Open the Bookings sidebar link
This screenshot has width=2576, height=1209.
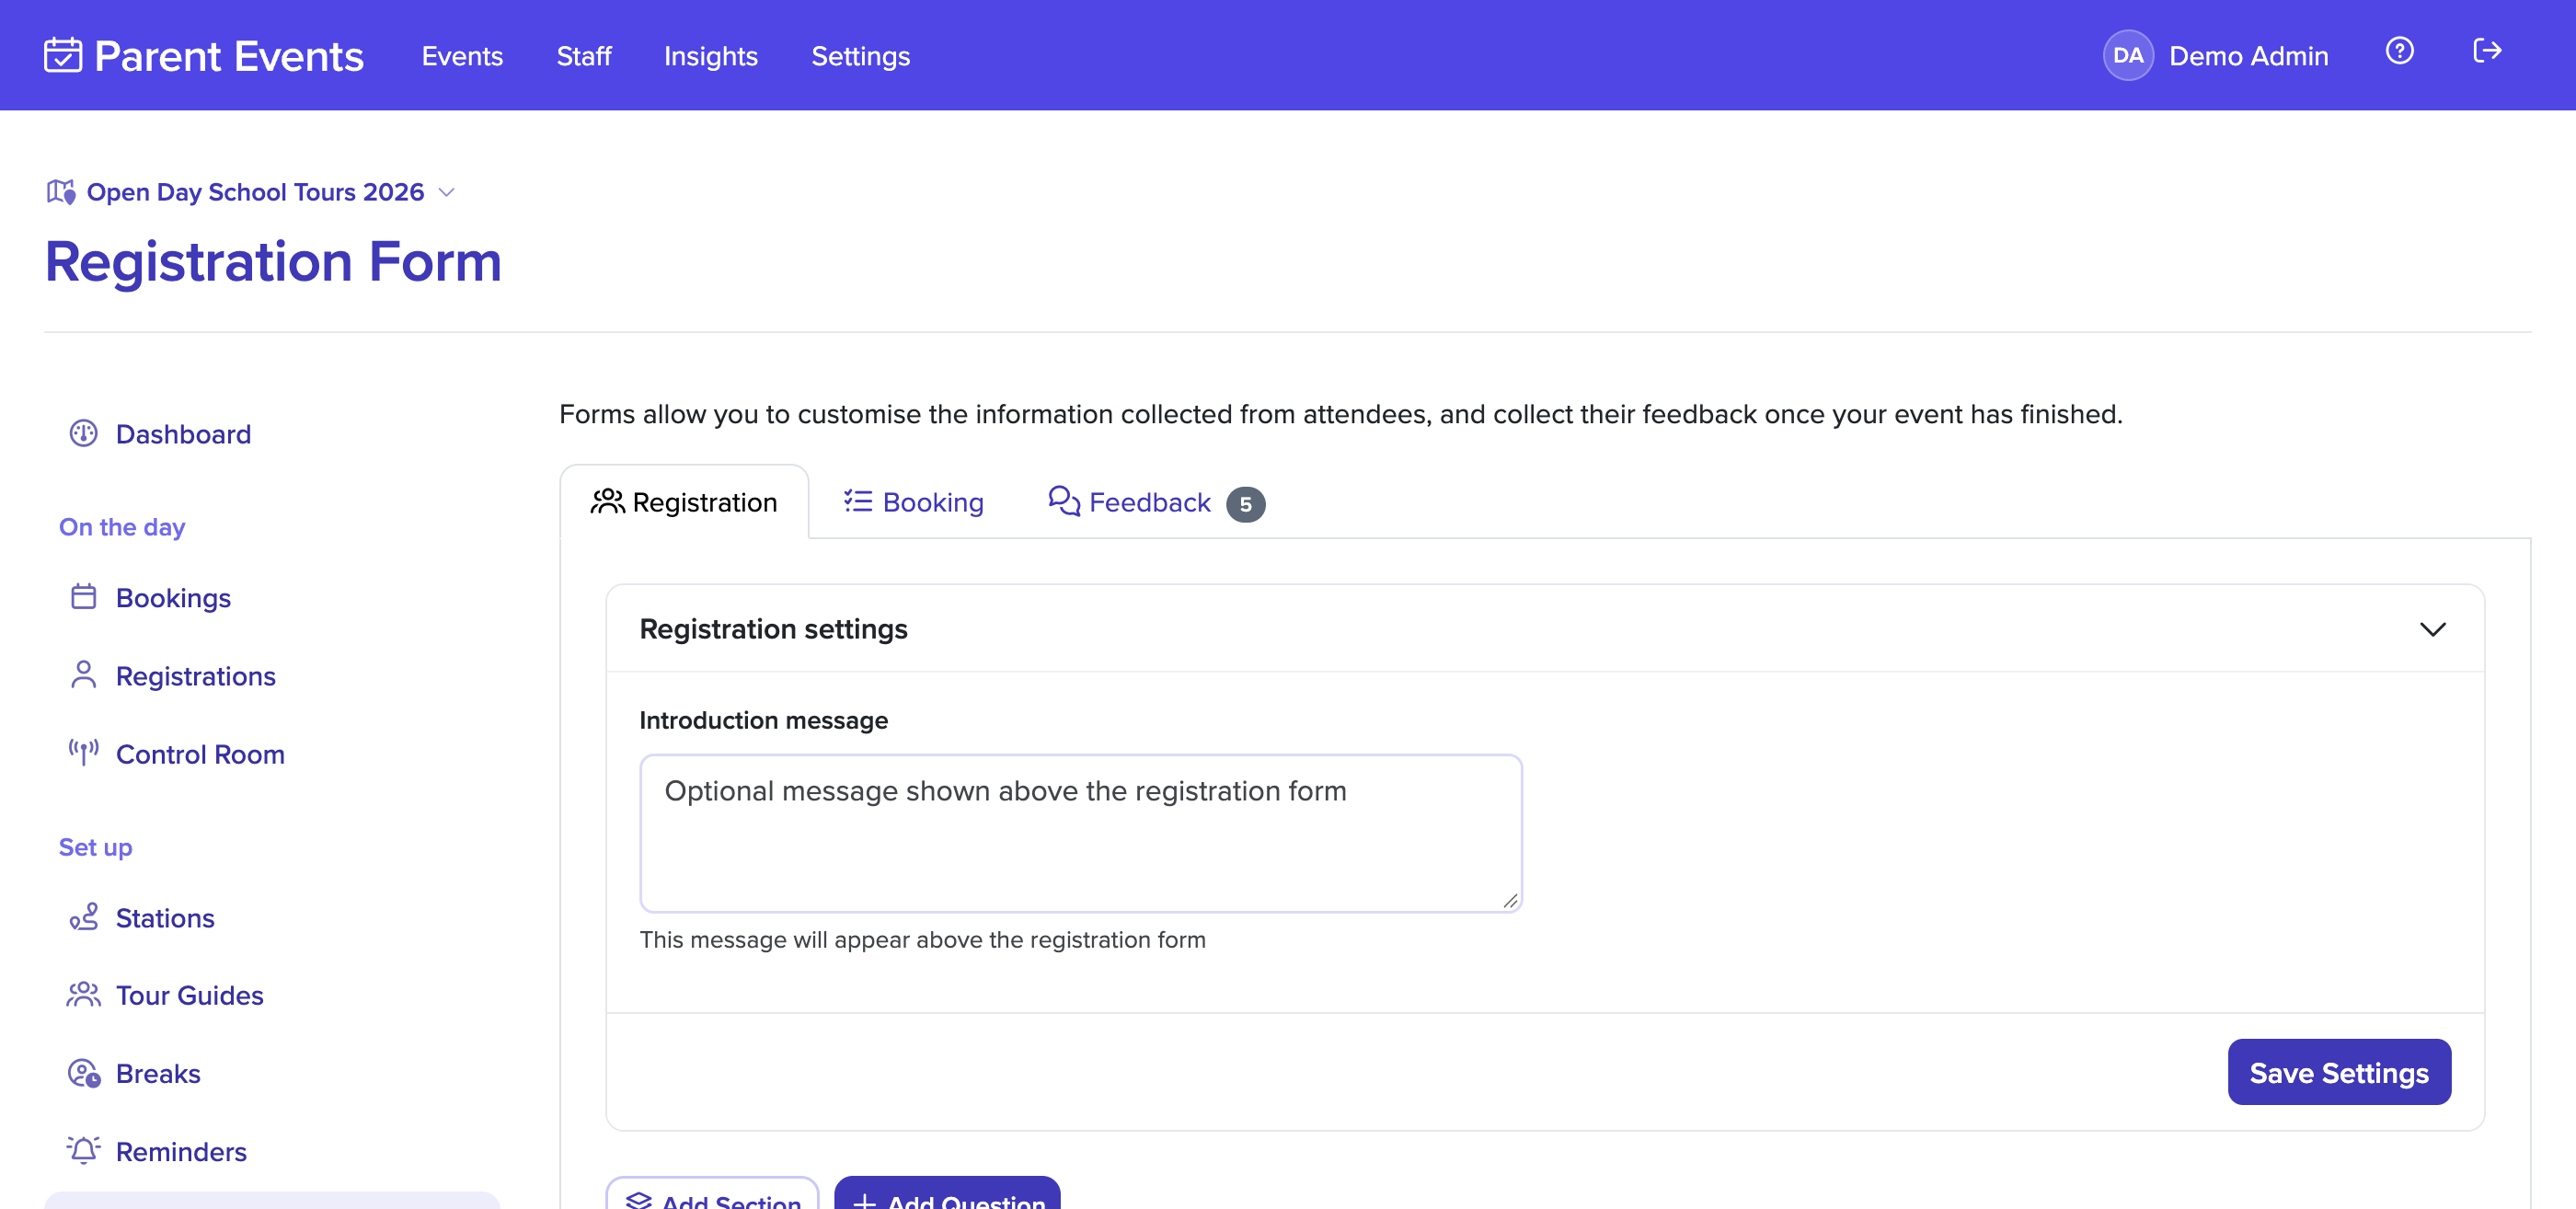(x=173, y=598)
